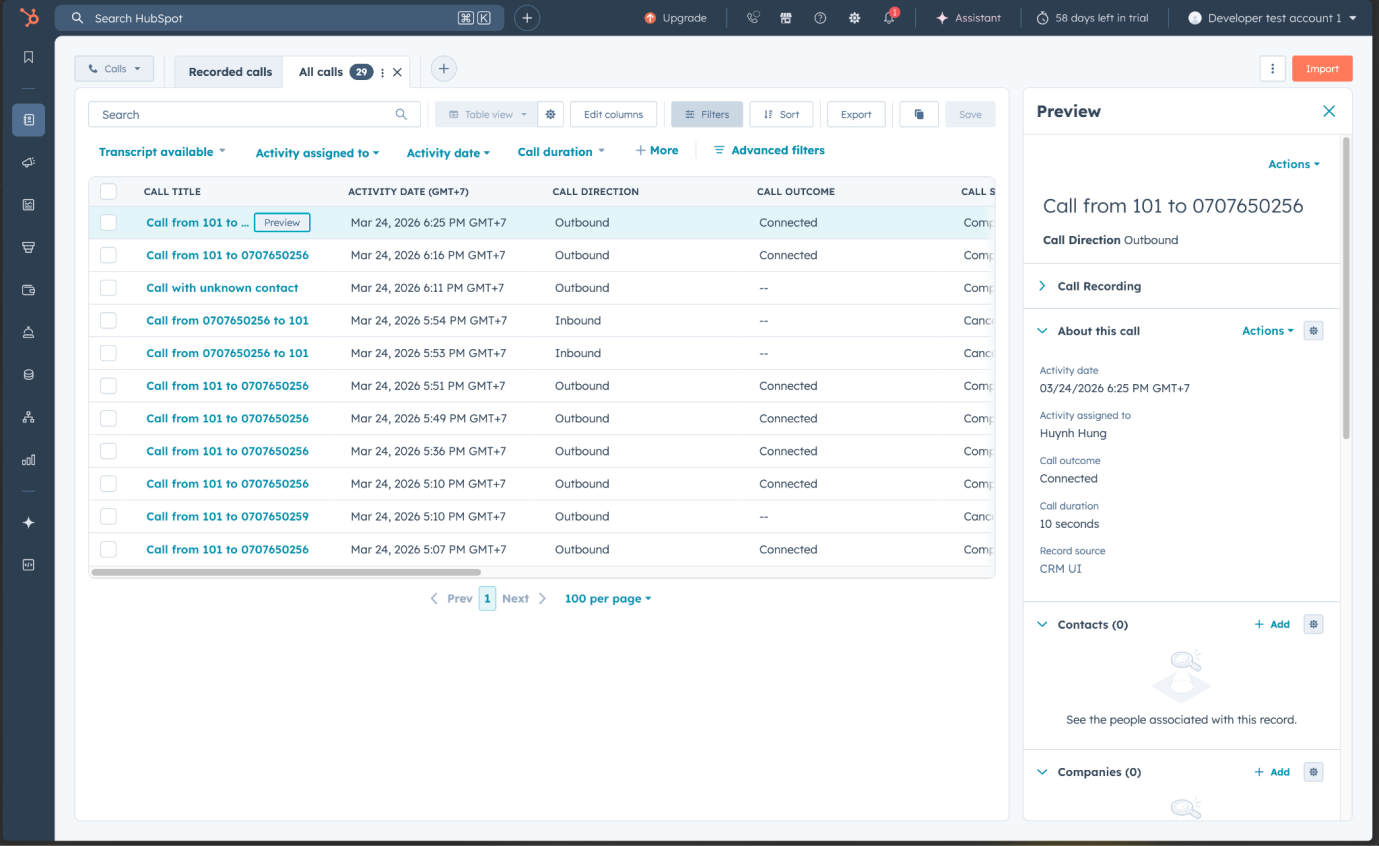The image size is (1379, 846).
Task: Open the marketplace icon in top bar
Action: [x=786, y=18]
